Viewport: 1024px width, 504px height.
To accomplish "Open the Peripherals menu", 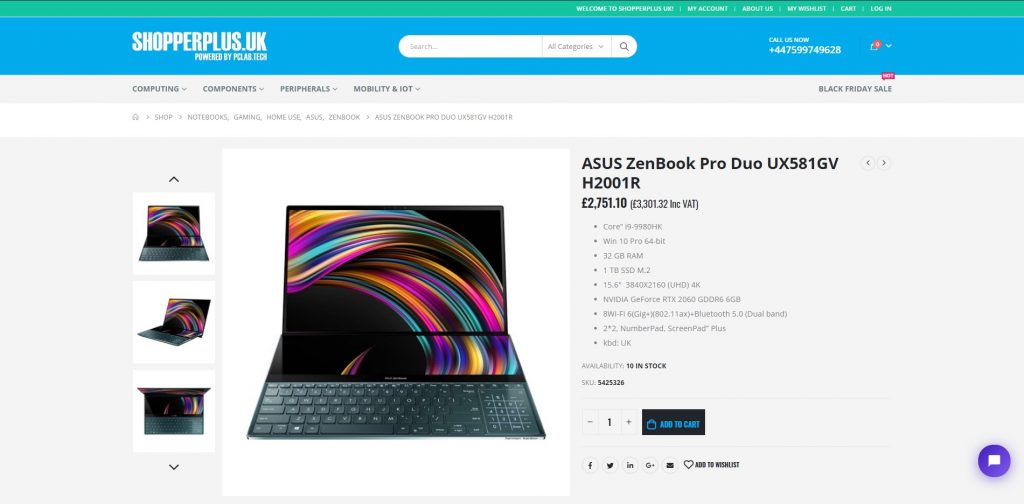I will coord(309,89).
